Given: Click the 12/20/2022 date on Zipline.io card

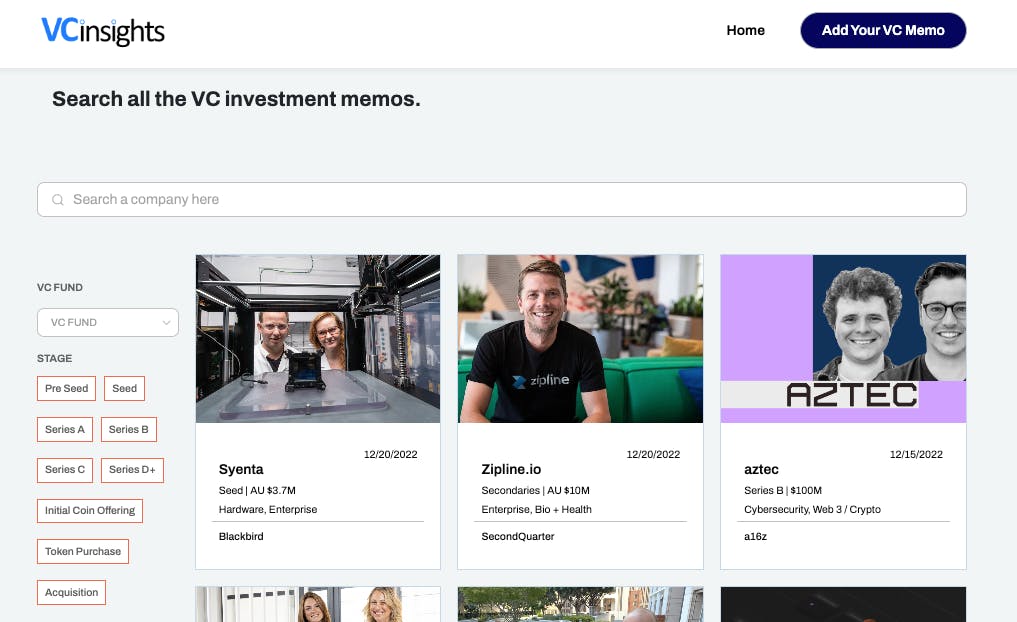Looking at the screenshot, I should pos(653,455).
